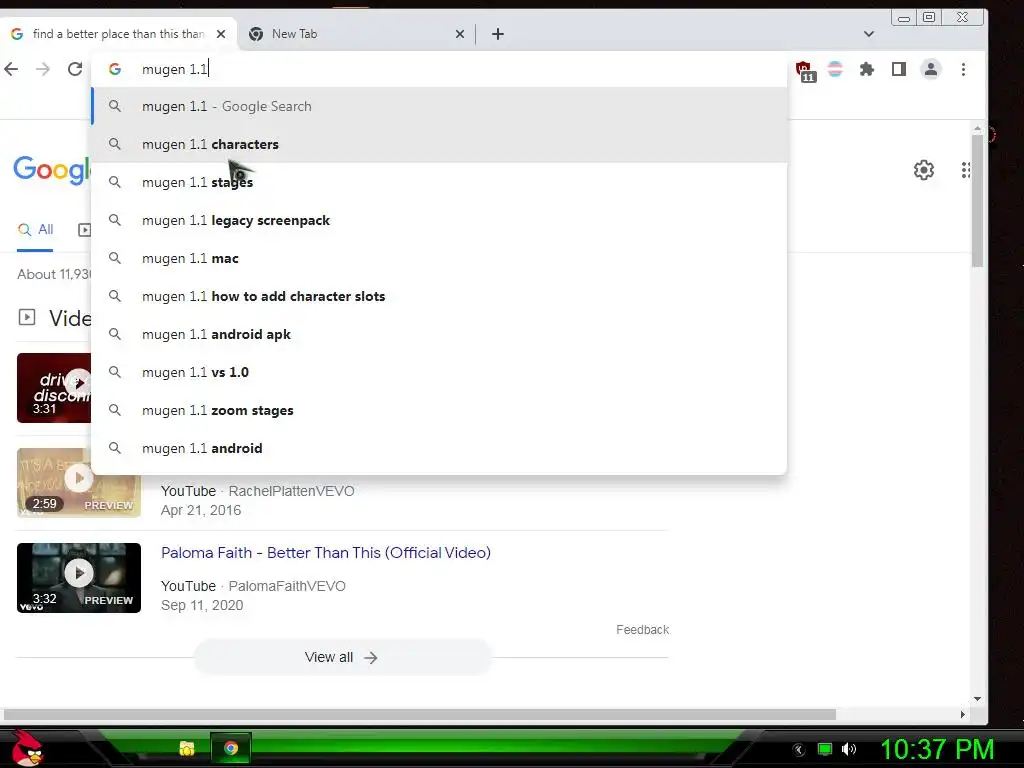Go back with the browser back arrow
This screenshot has height=768, width=1024.
pyautogui.click(x=11, y=69)
